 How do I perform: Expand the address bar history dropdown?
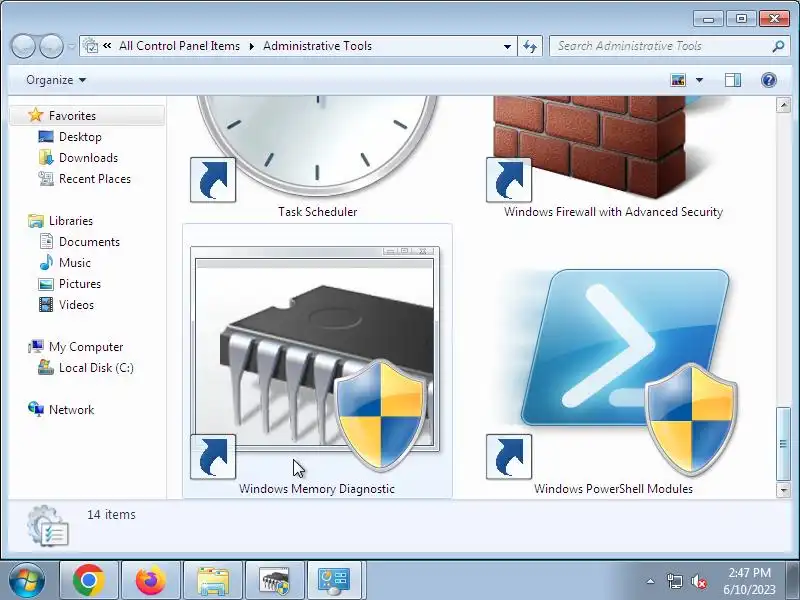coord(507,46)
